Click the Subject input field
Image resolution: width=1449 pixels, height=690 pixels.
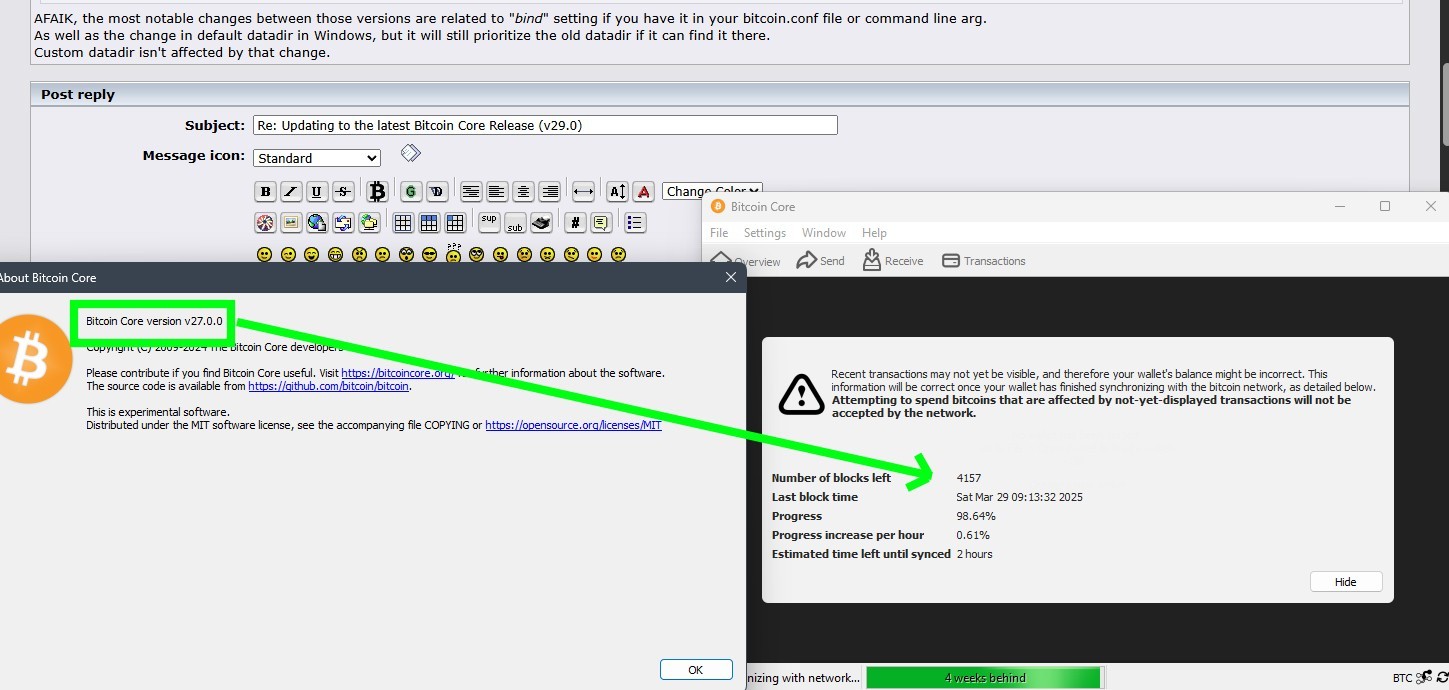(545, 125)
